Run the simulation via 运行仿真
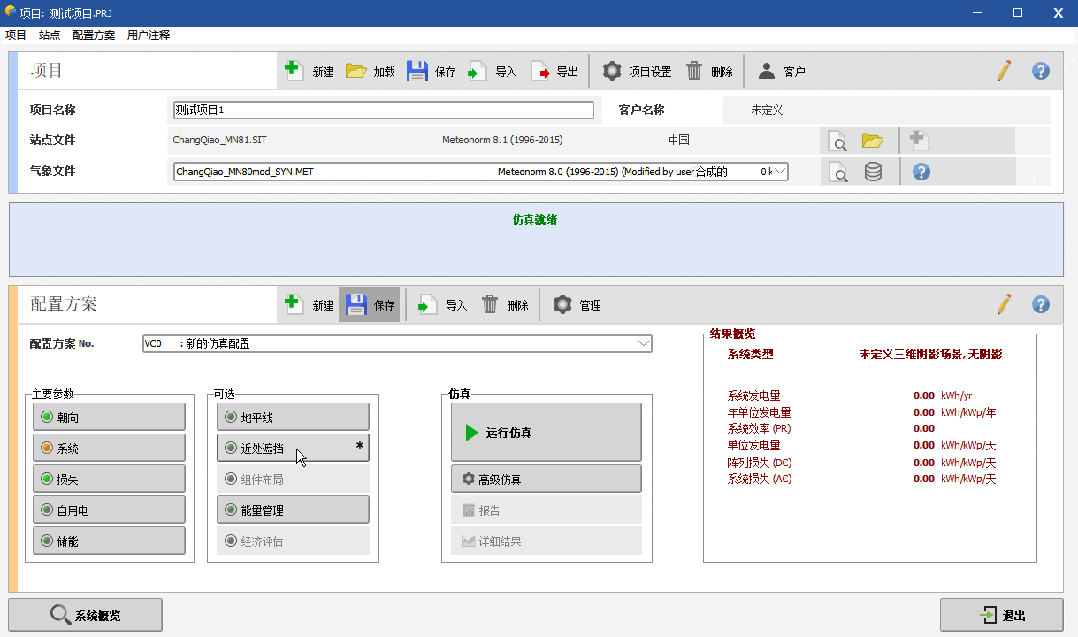This screenshot has width=1078, height=637. [x=545, y=432]
